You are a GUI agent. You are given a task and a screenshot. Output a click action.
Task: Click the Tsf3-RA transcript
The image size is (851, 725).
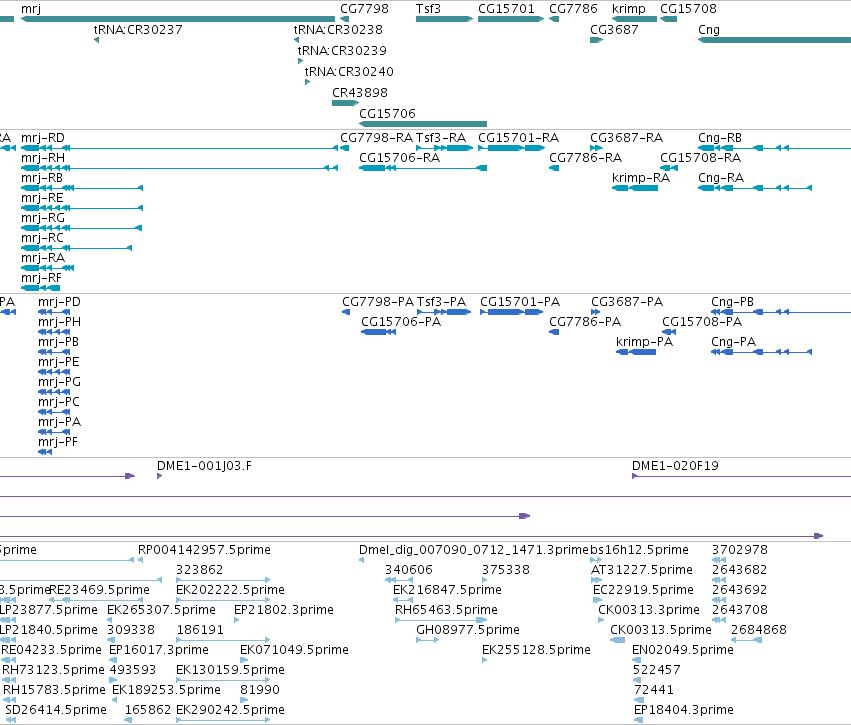click(x=444, y=148)
